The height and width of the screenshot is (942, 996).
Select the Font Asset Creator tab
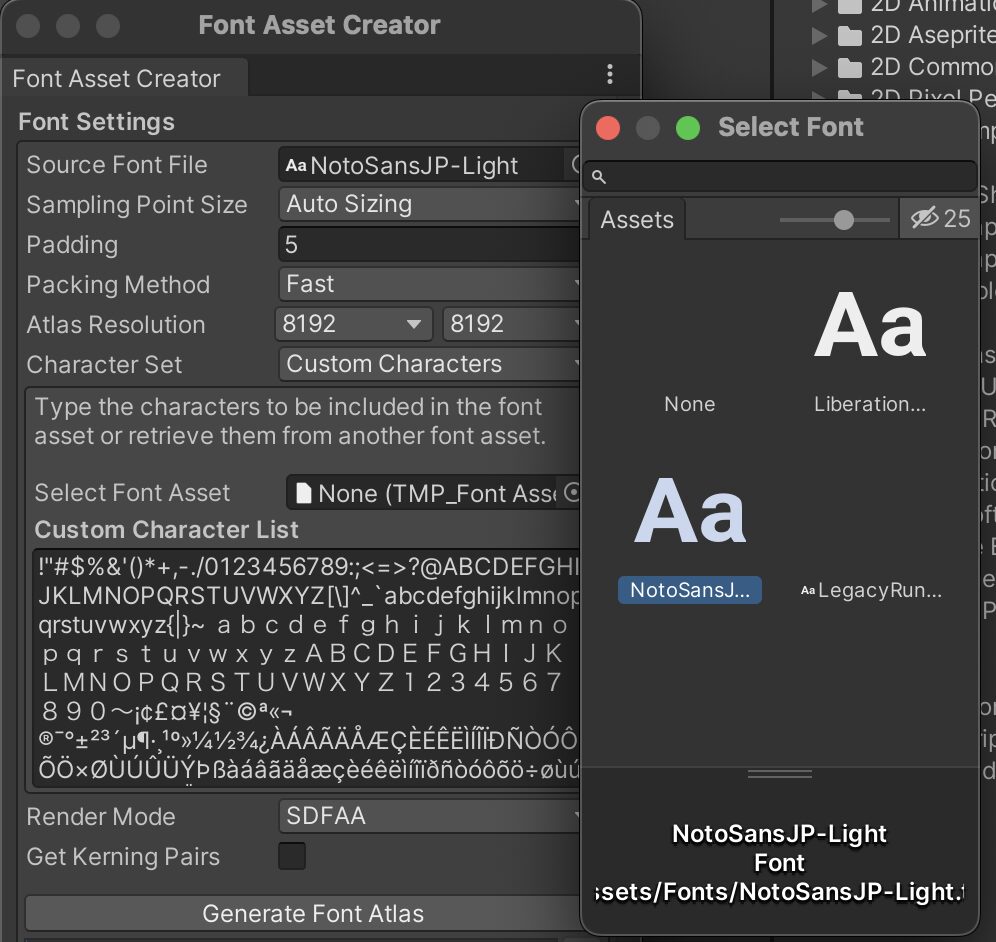(117, 78)
